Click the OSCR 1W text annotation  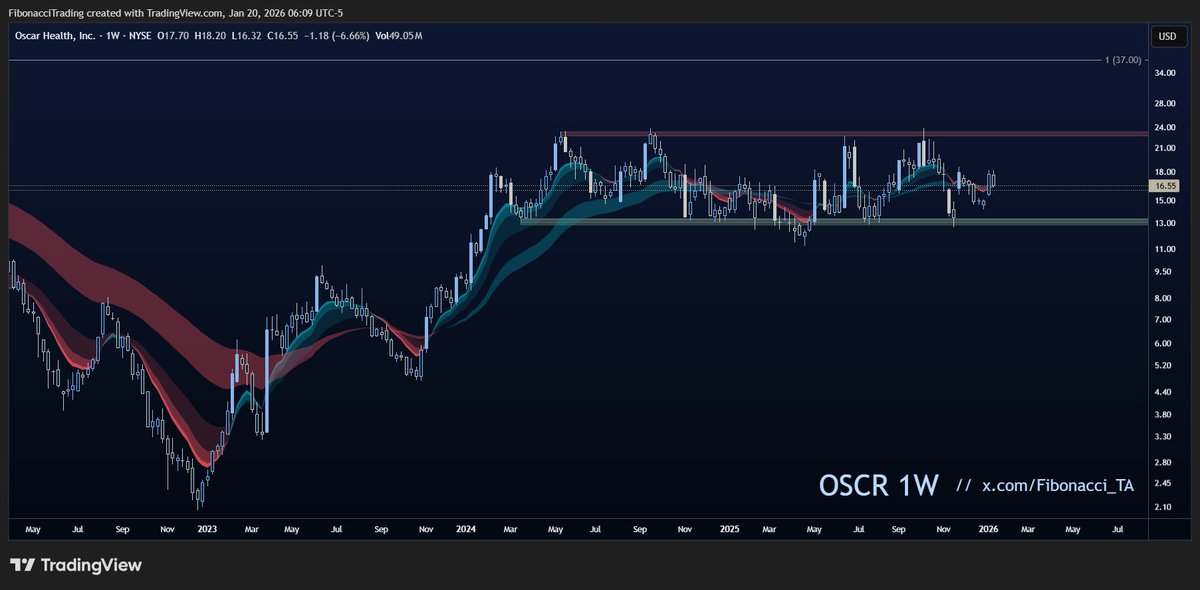pos(879,485)
